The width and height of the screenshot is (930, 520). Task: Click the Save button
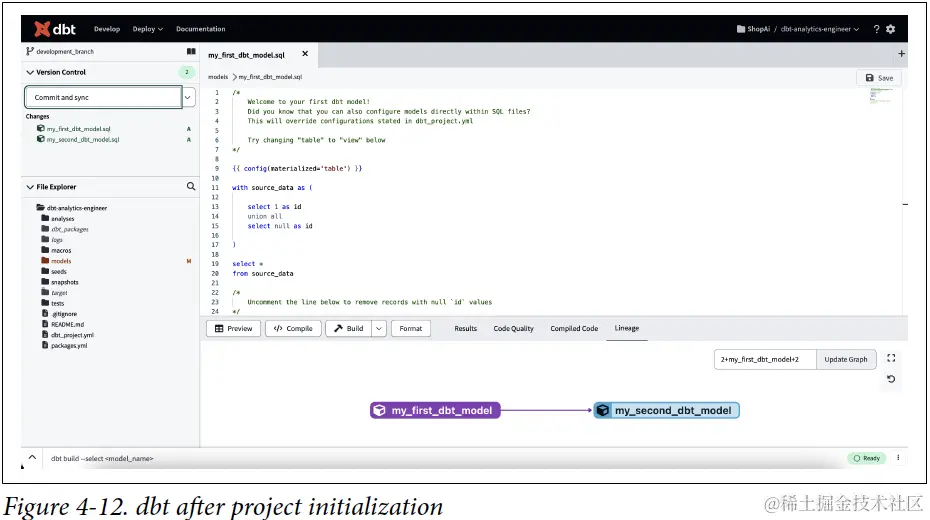coord(879,78)
